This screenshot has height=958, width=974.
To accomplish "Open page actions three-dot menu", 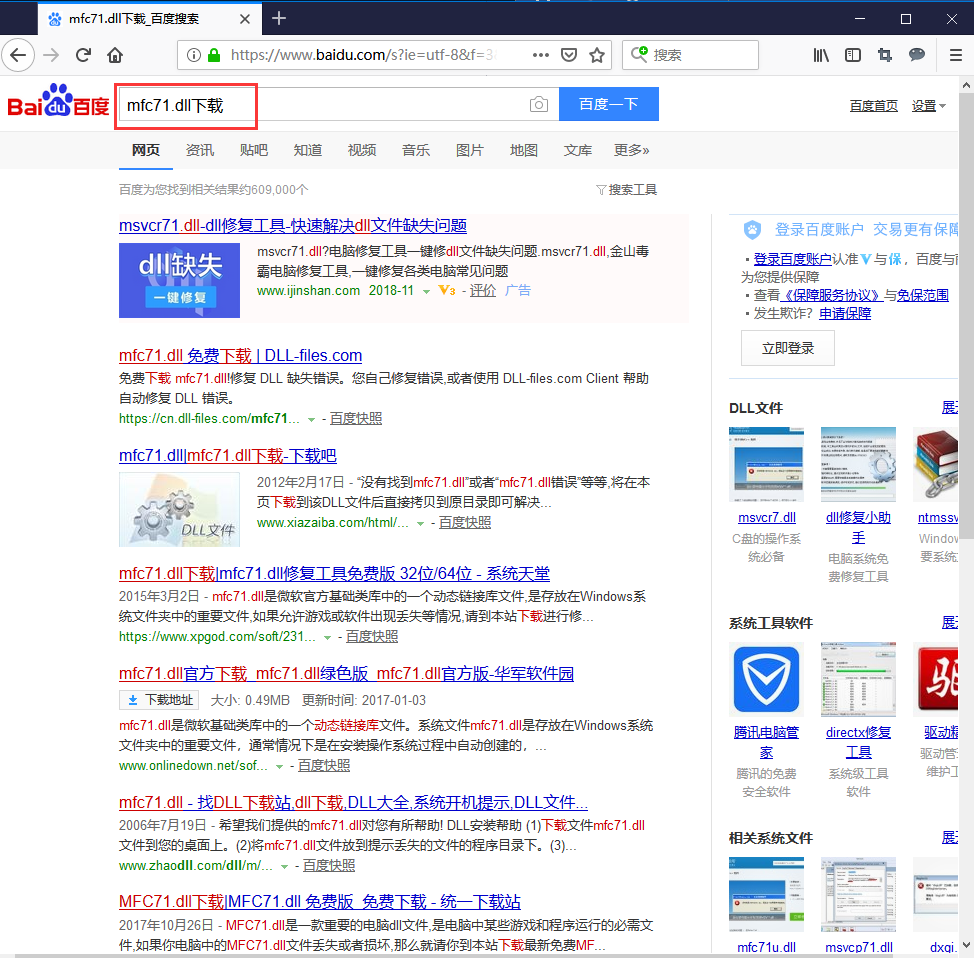I will pos(541,55).
